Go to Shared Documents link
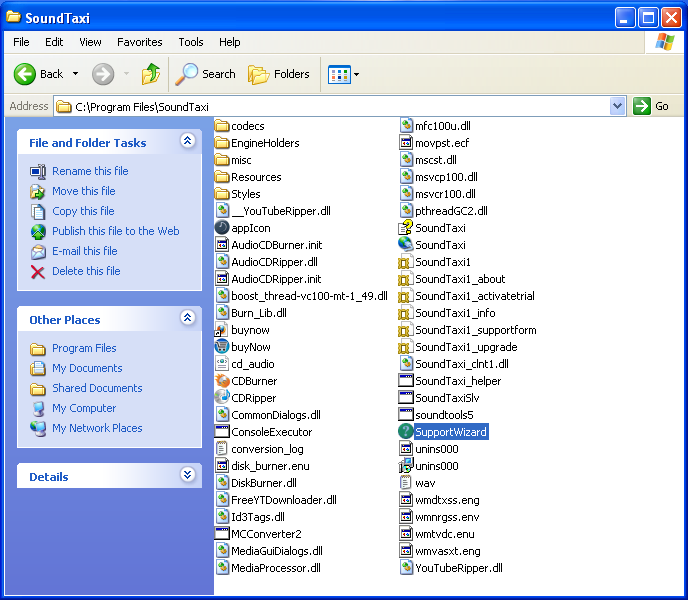This screenshot has height=600, width=688. pyautogui.click(x=97, y=388)
